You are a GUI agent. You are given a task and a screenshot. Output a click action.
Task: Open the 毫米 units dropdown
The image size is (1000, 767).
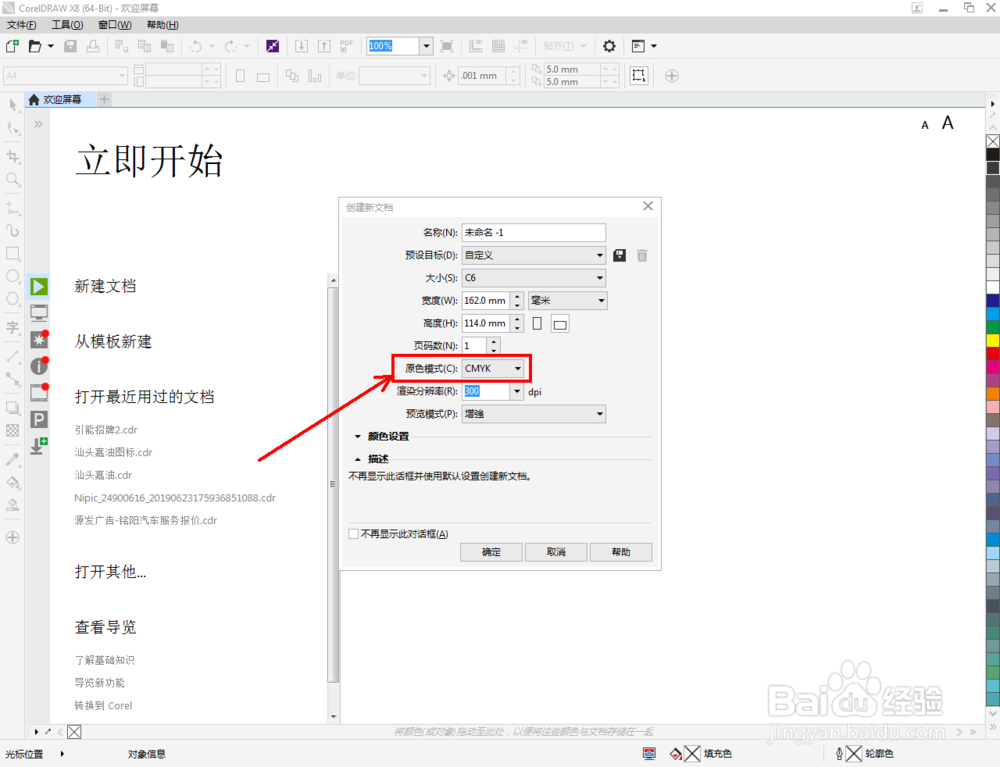pos(568,300)
